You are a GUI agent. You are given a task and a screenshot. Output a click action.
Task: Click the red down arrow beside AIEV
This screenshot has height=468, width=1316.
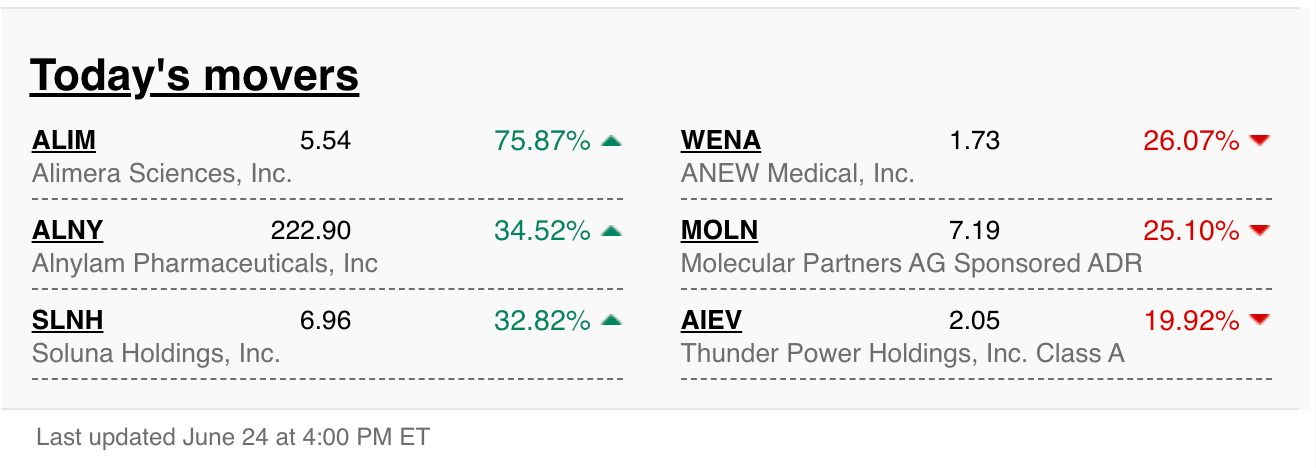tap(1260, 321)
